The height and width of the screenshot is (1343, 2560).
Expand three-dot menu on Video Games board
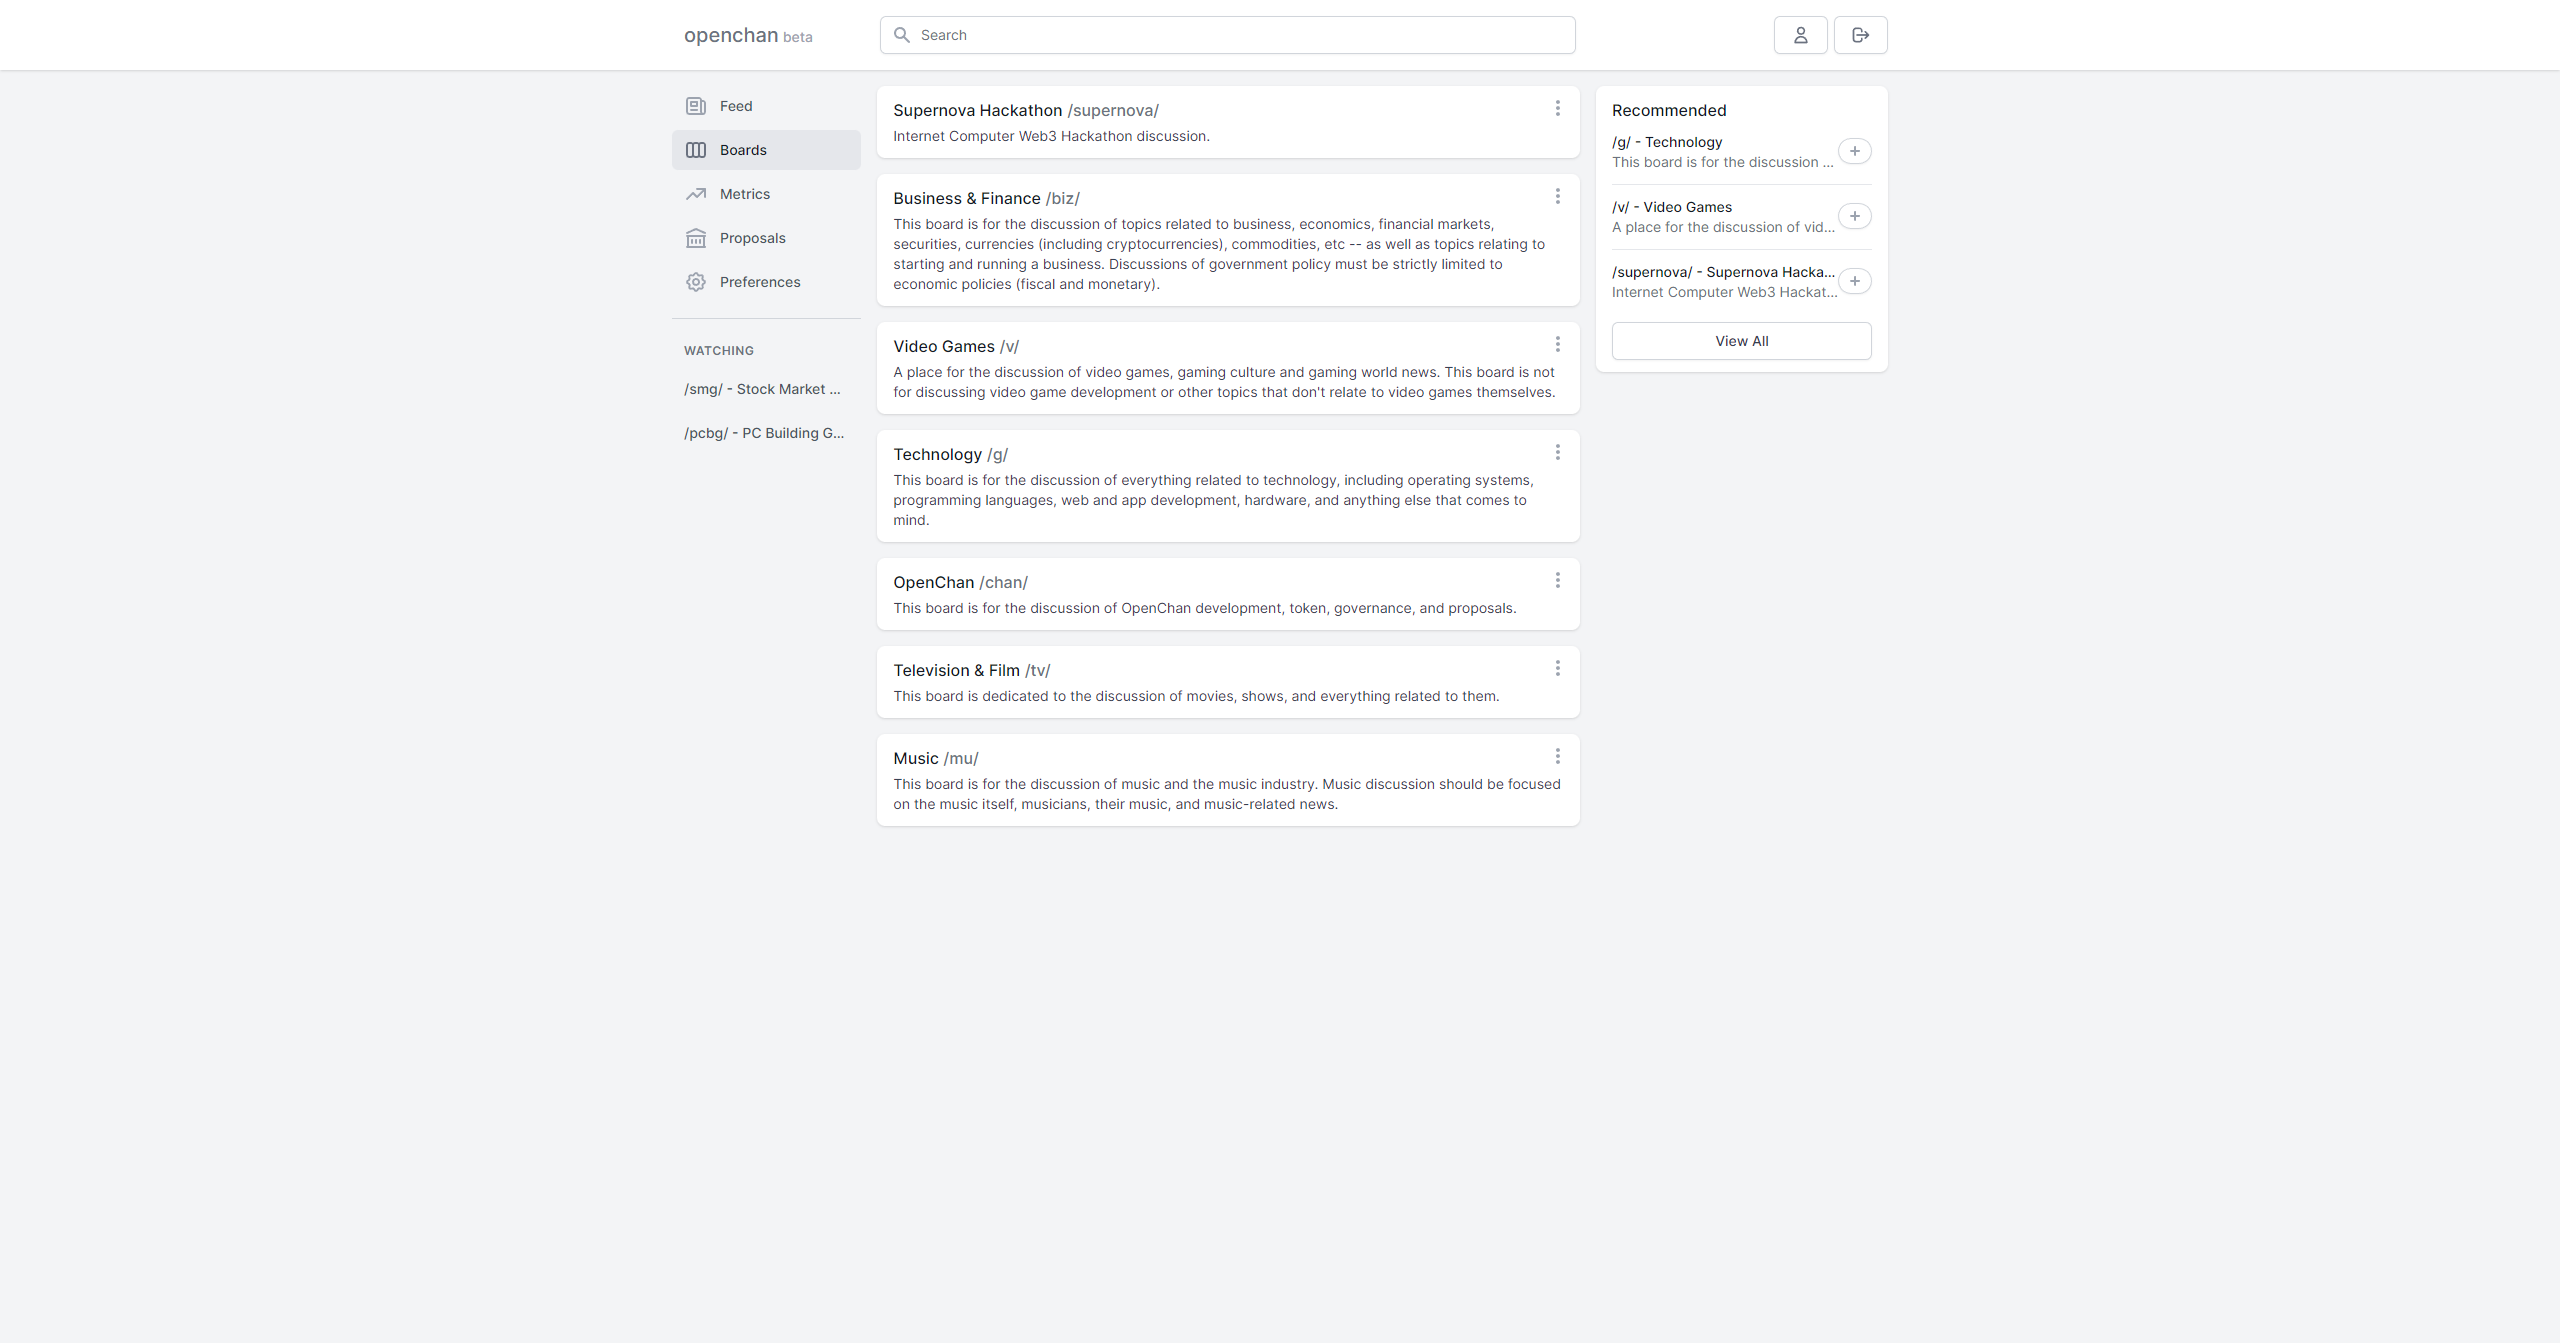pos(1557,344)
